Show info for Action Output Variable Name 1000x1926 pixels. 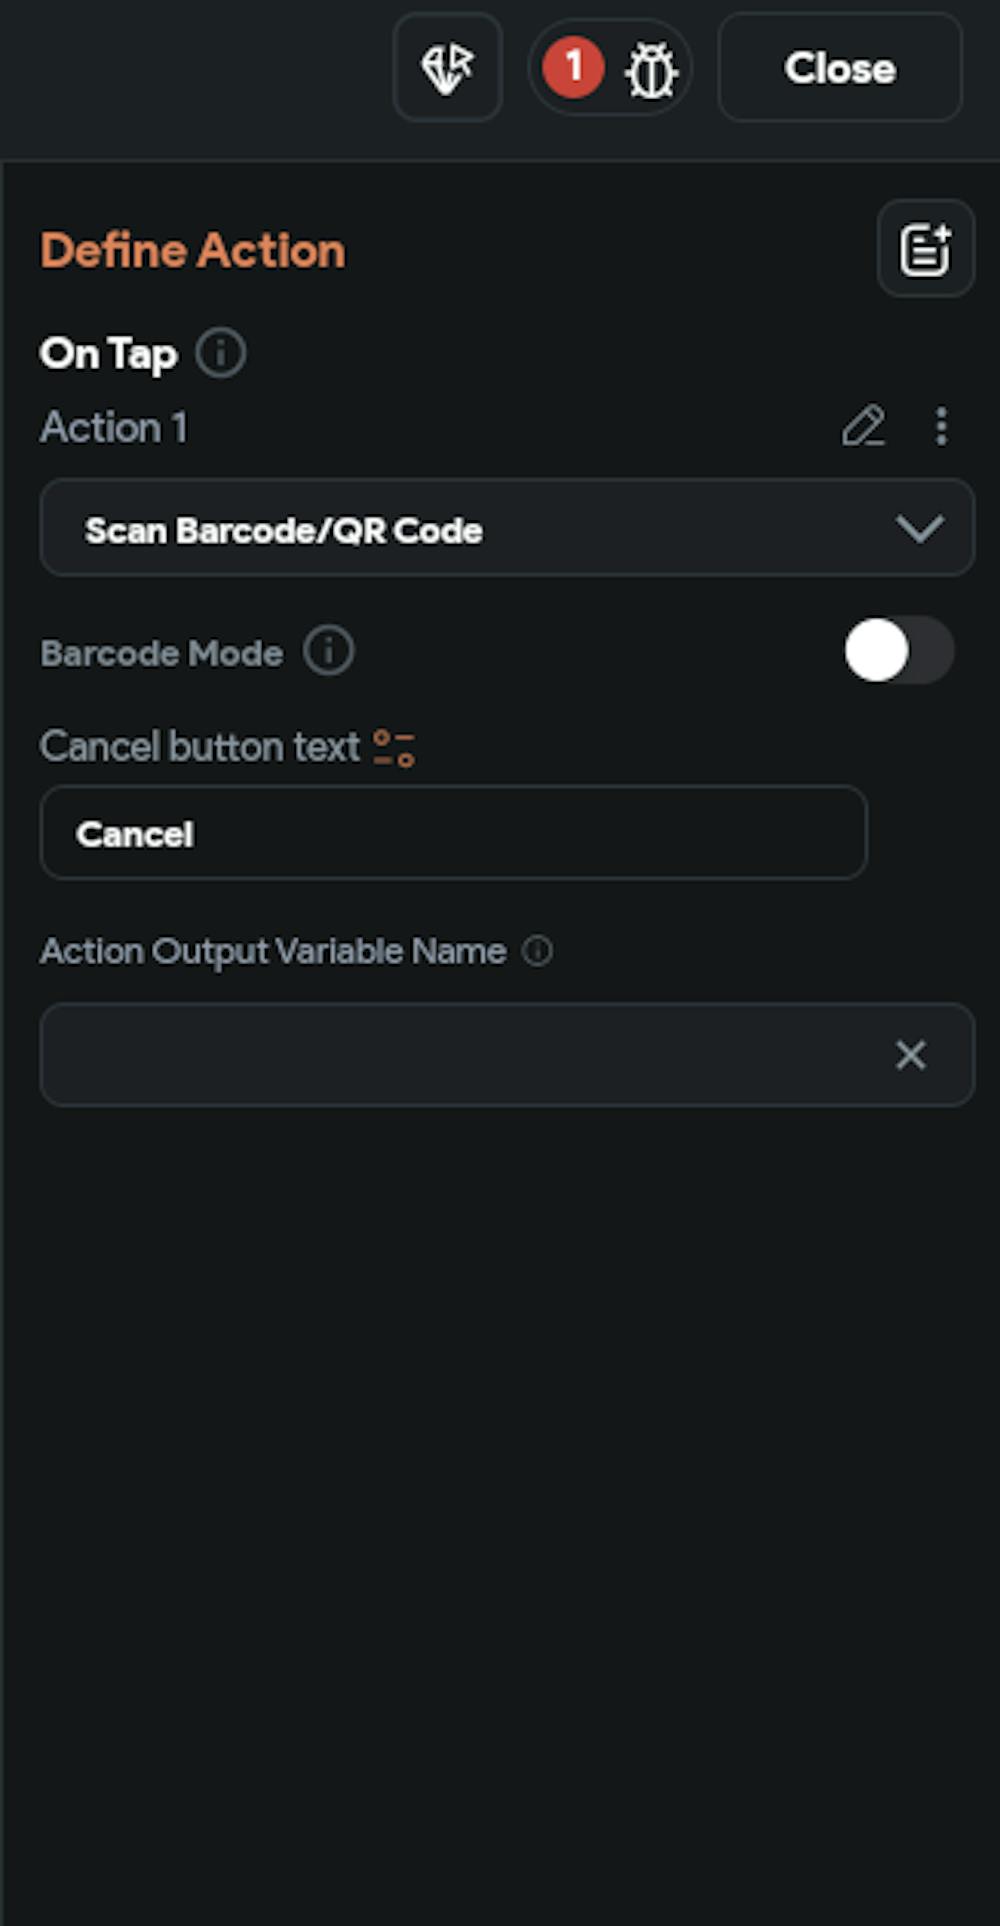pyautogui.click(x=538, y=951)
